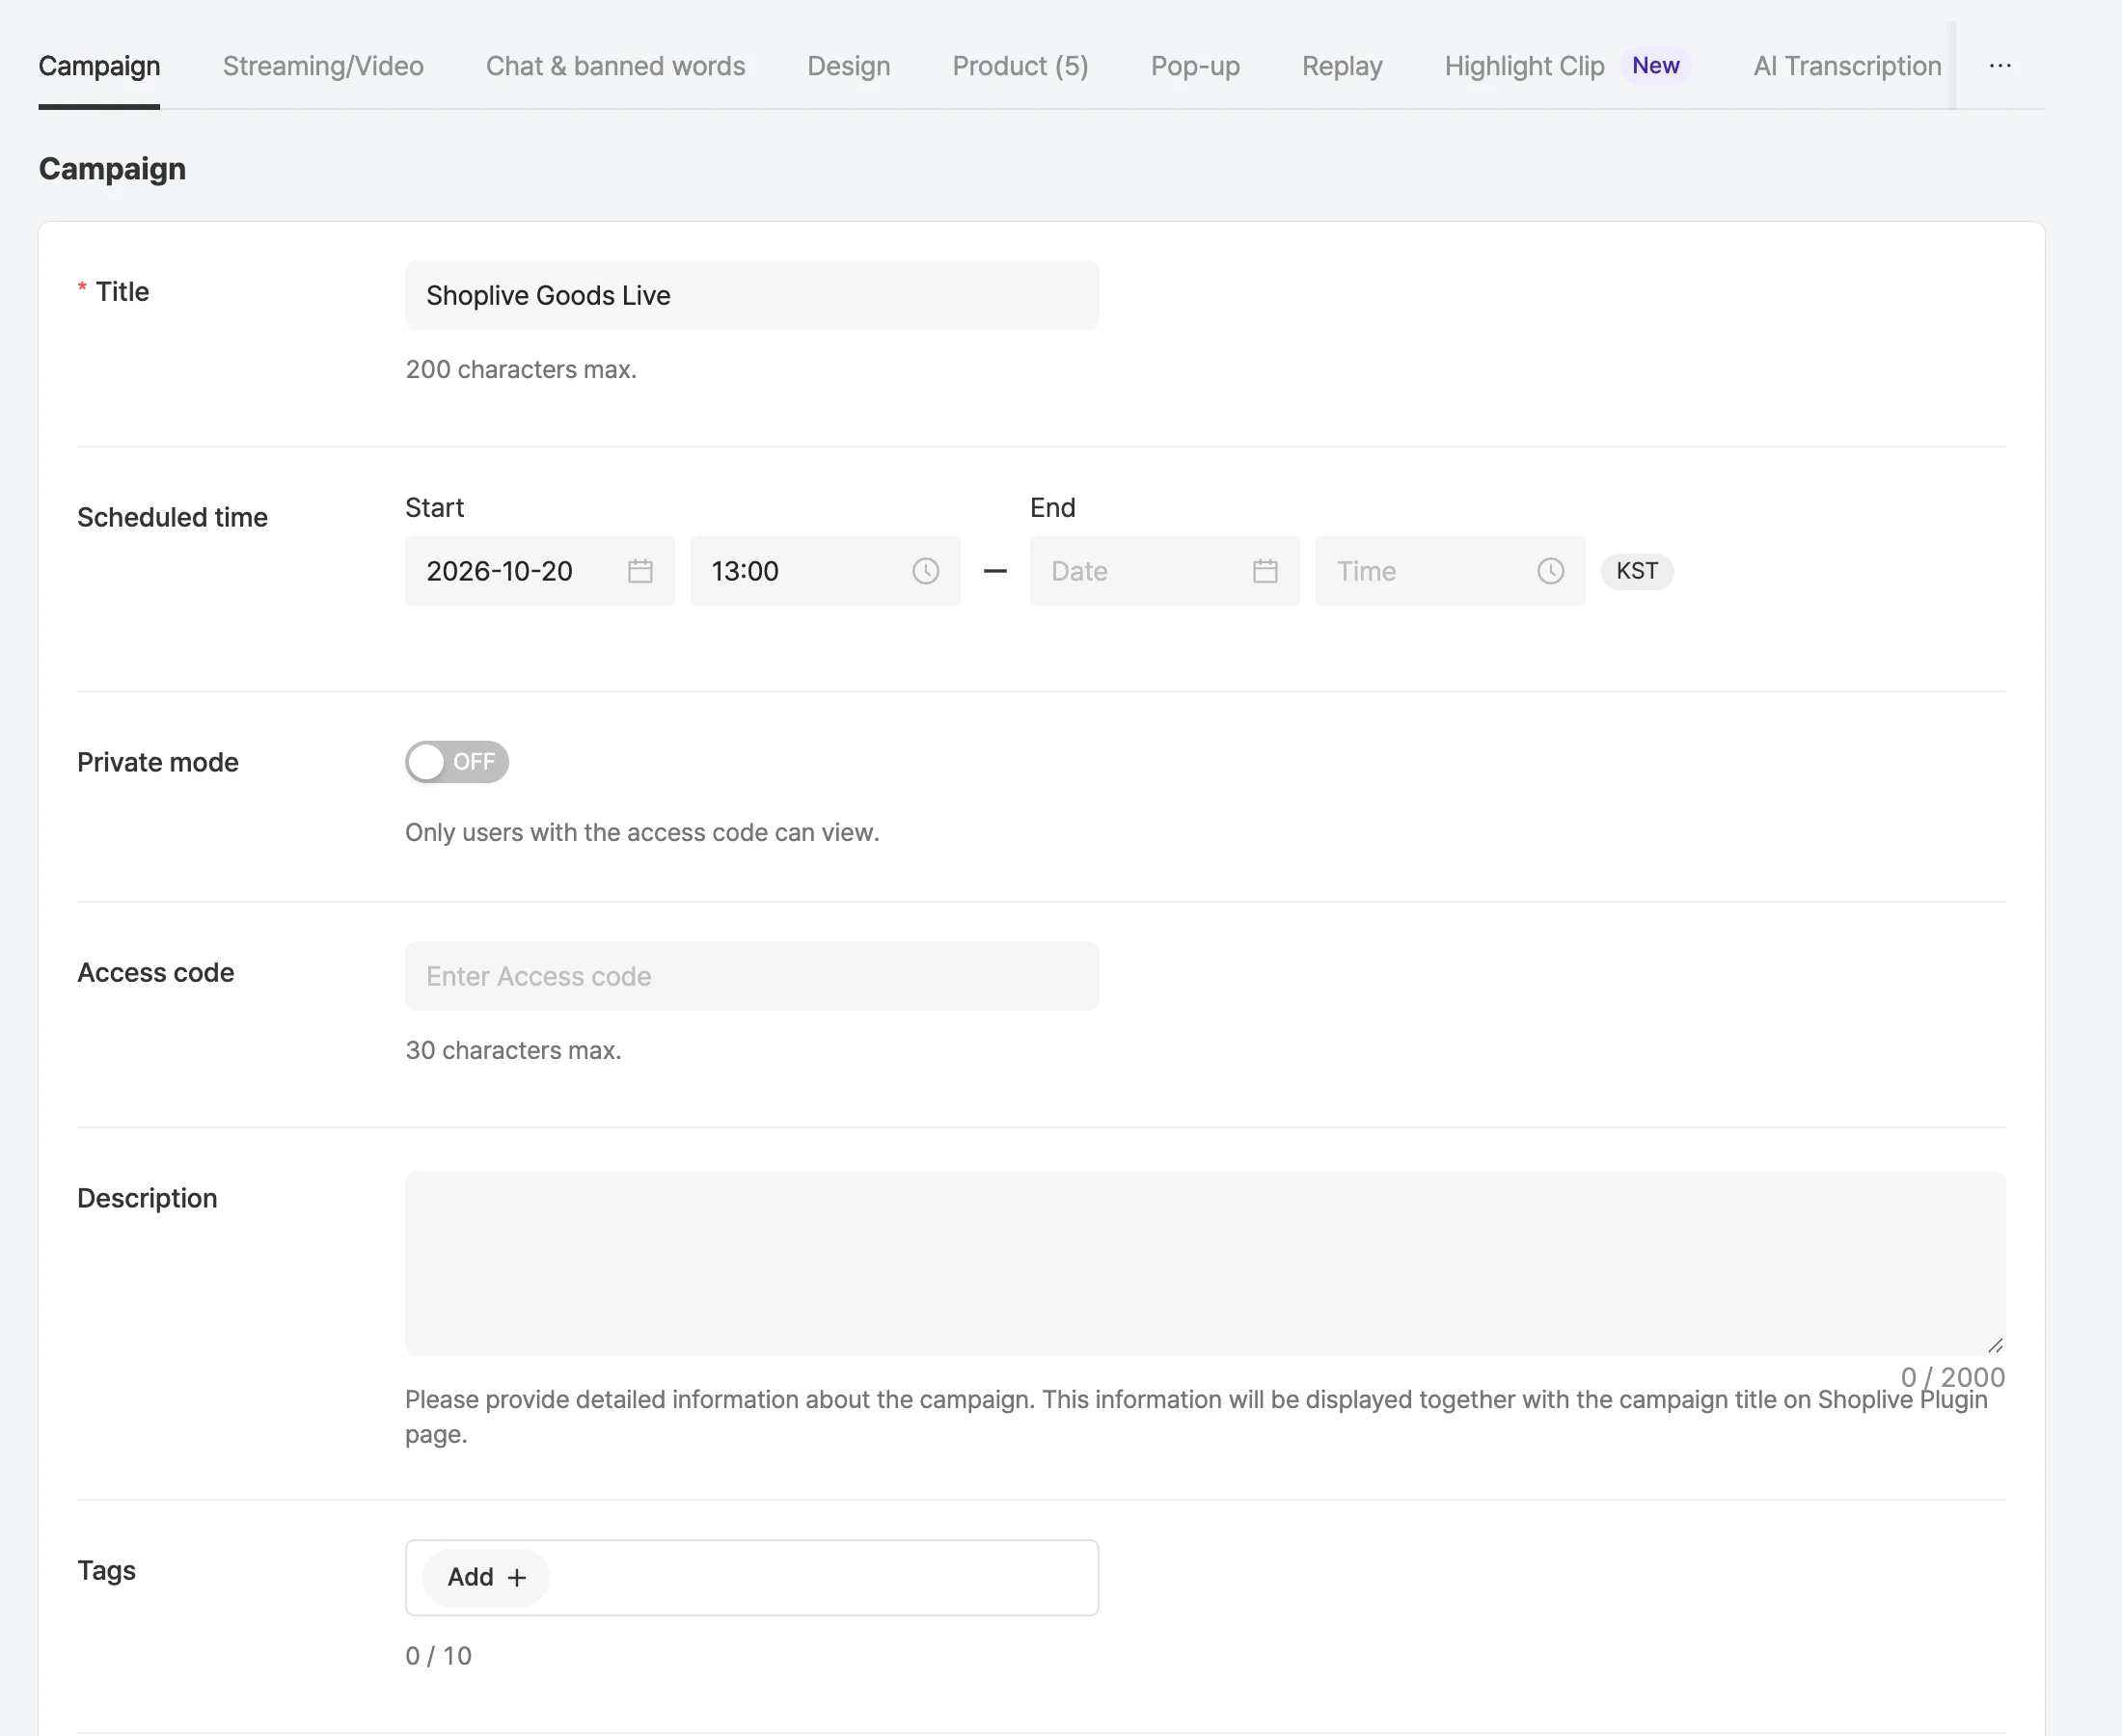2122x1736 pixels.
Task: Select the Pop-up tab
Action: pos(1195,66)
